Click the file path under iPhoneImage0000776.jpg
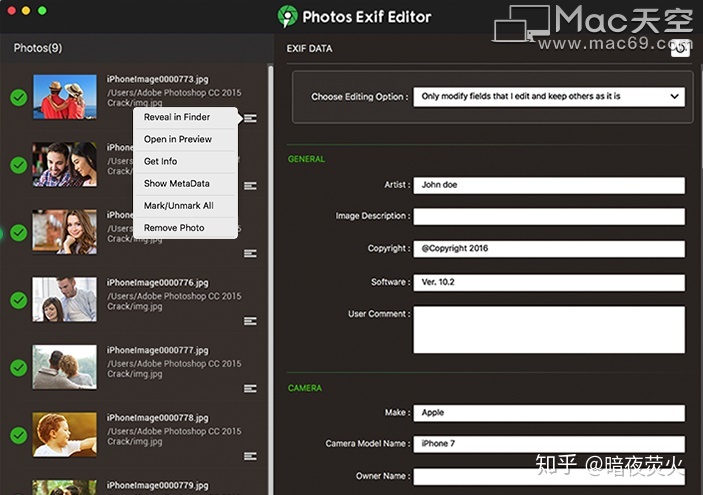Screen dimensions: 703x495 coord(174,301)
